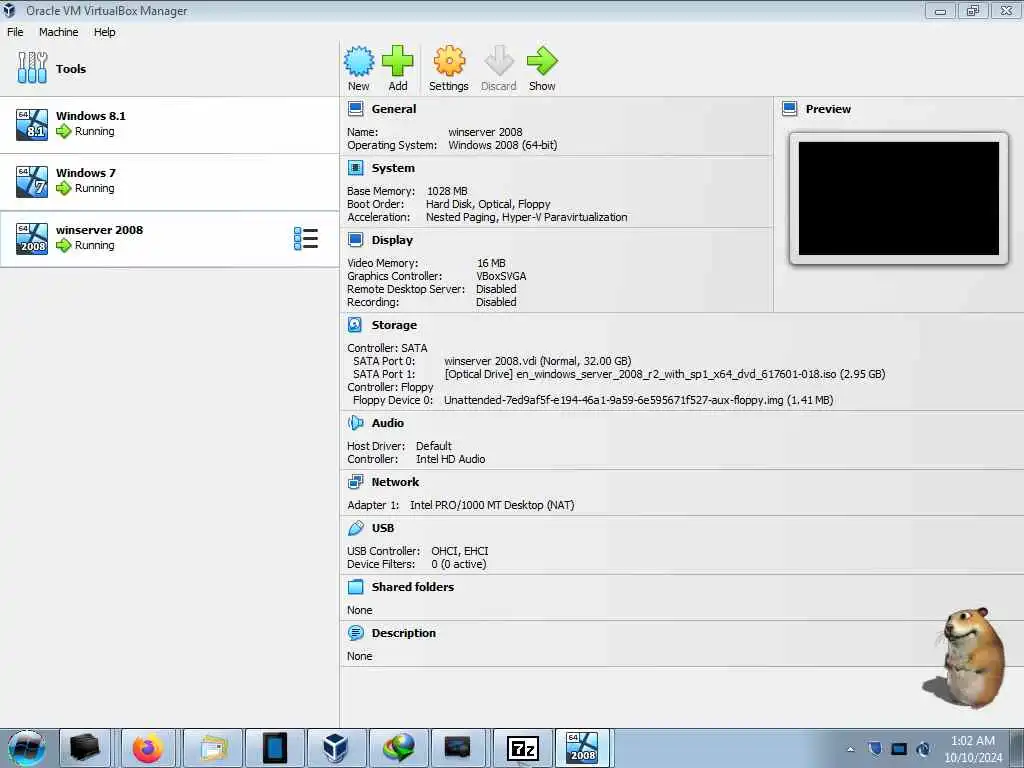Click the Windows 7 VM icon
Viewport: 1024px width, 768px height.
[x=32, y=182]
